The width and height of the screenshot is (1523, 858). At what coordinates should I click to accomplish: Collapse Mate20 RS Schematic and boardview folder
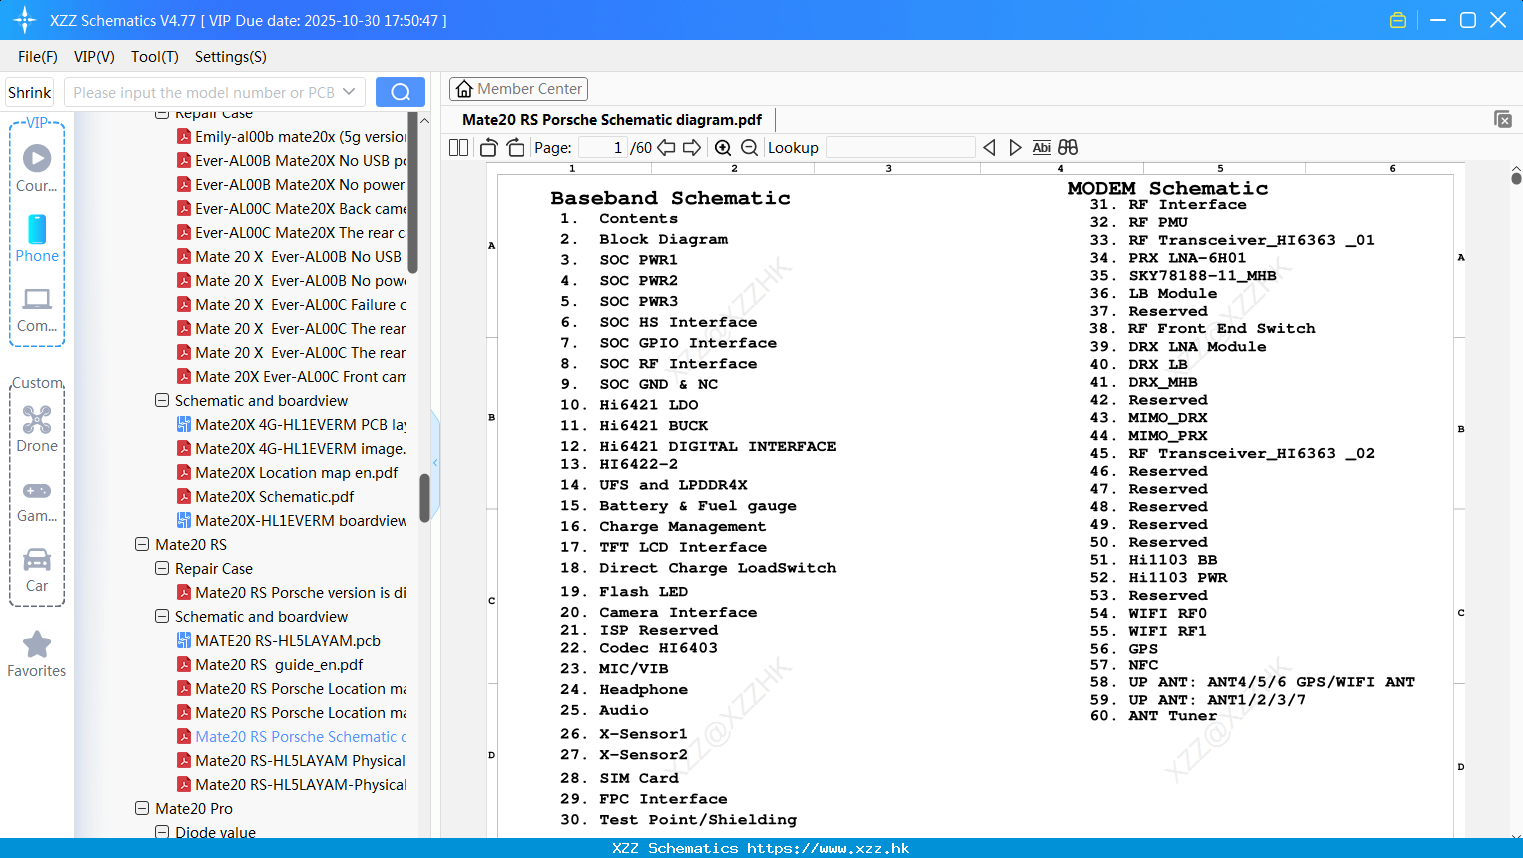162,616
